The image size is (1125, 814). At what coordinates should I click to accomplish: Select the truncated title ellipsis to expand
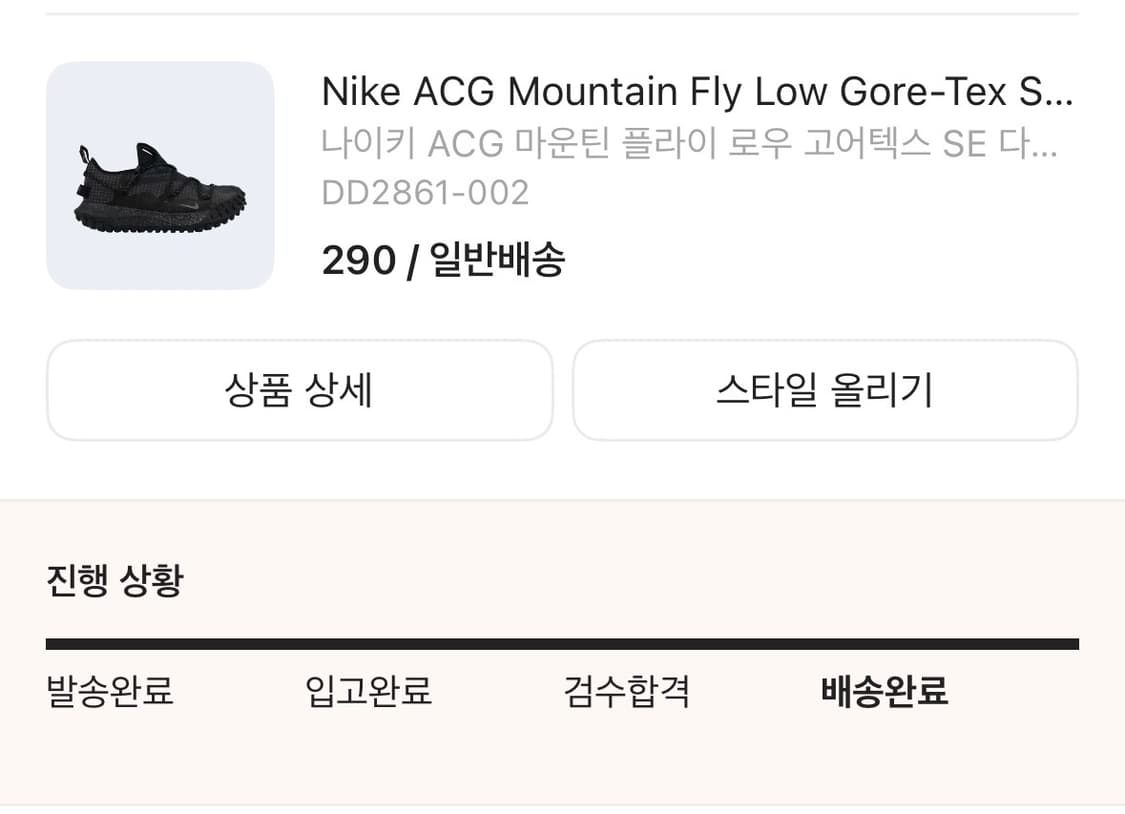(x=1058, y=91)
